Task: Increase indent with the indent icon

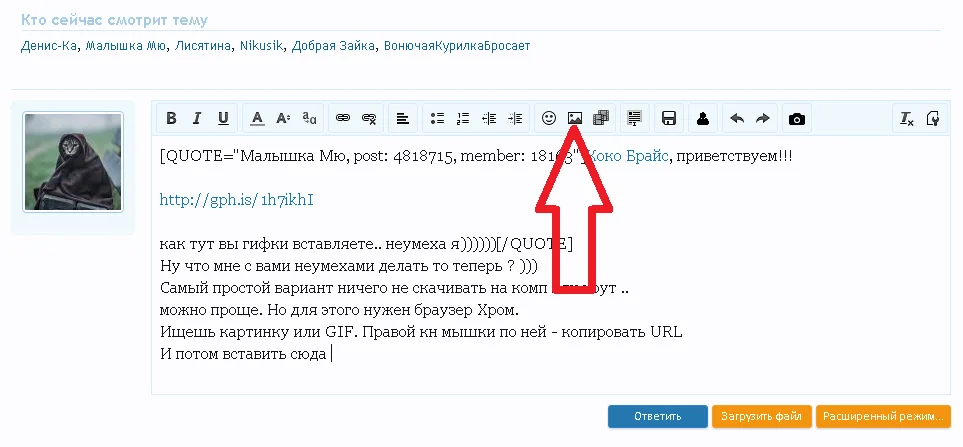Action: [x=515, y=119]
